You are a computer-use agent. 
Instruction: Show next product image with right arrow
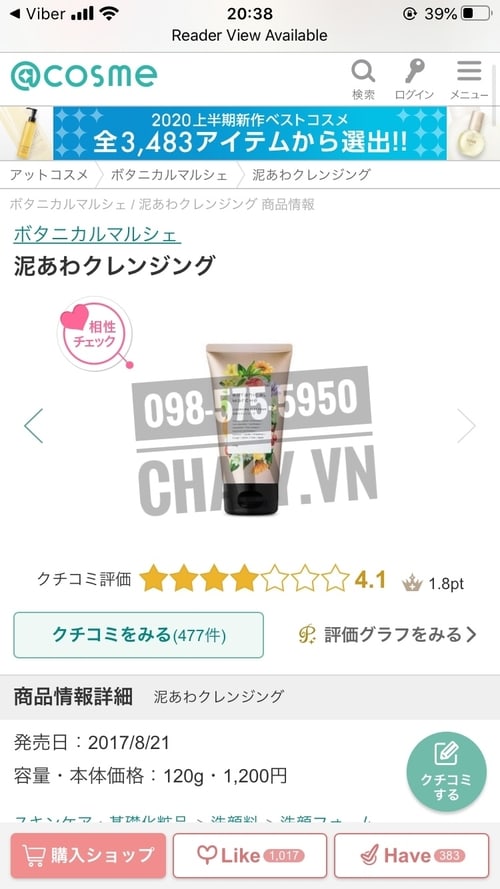pyautogui.click(x=466, y=426)
